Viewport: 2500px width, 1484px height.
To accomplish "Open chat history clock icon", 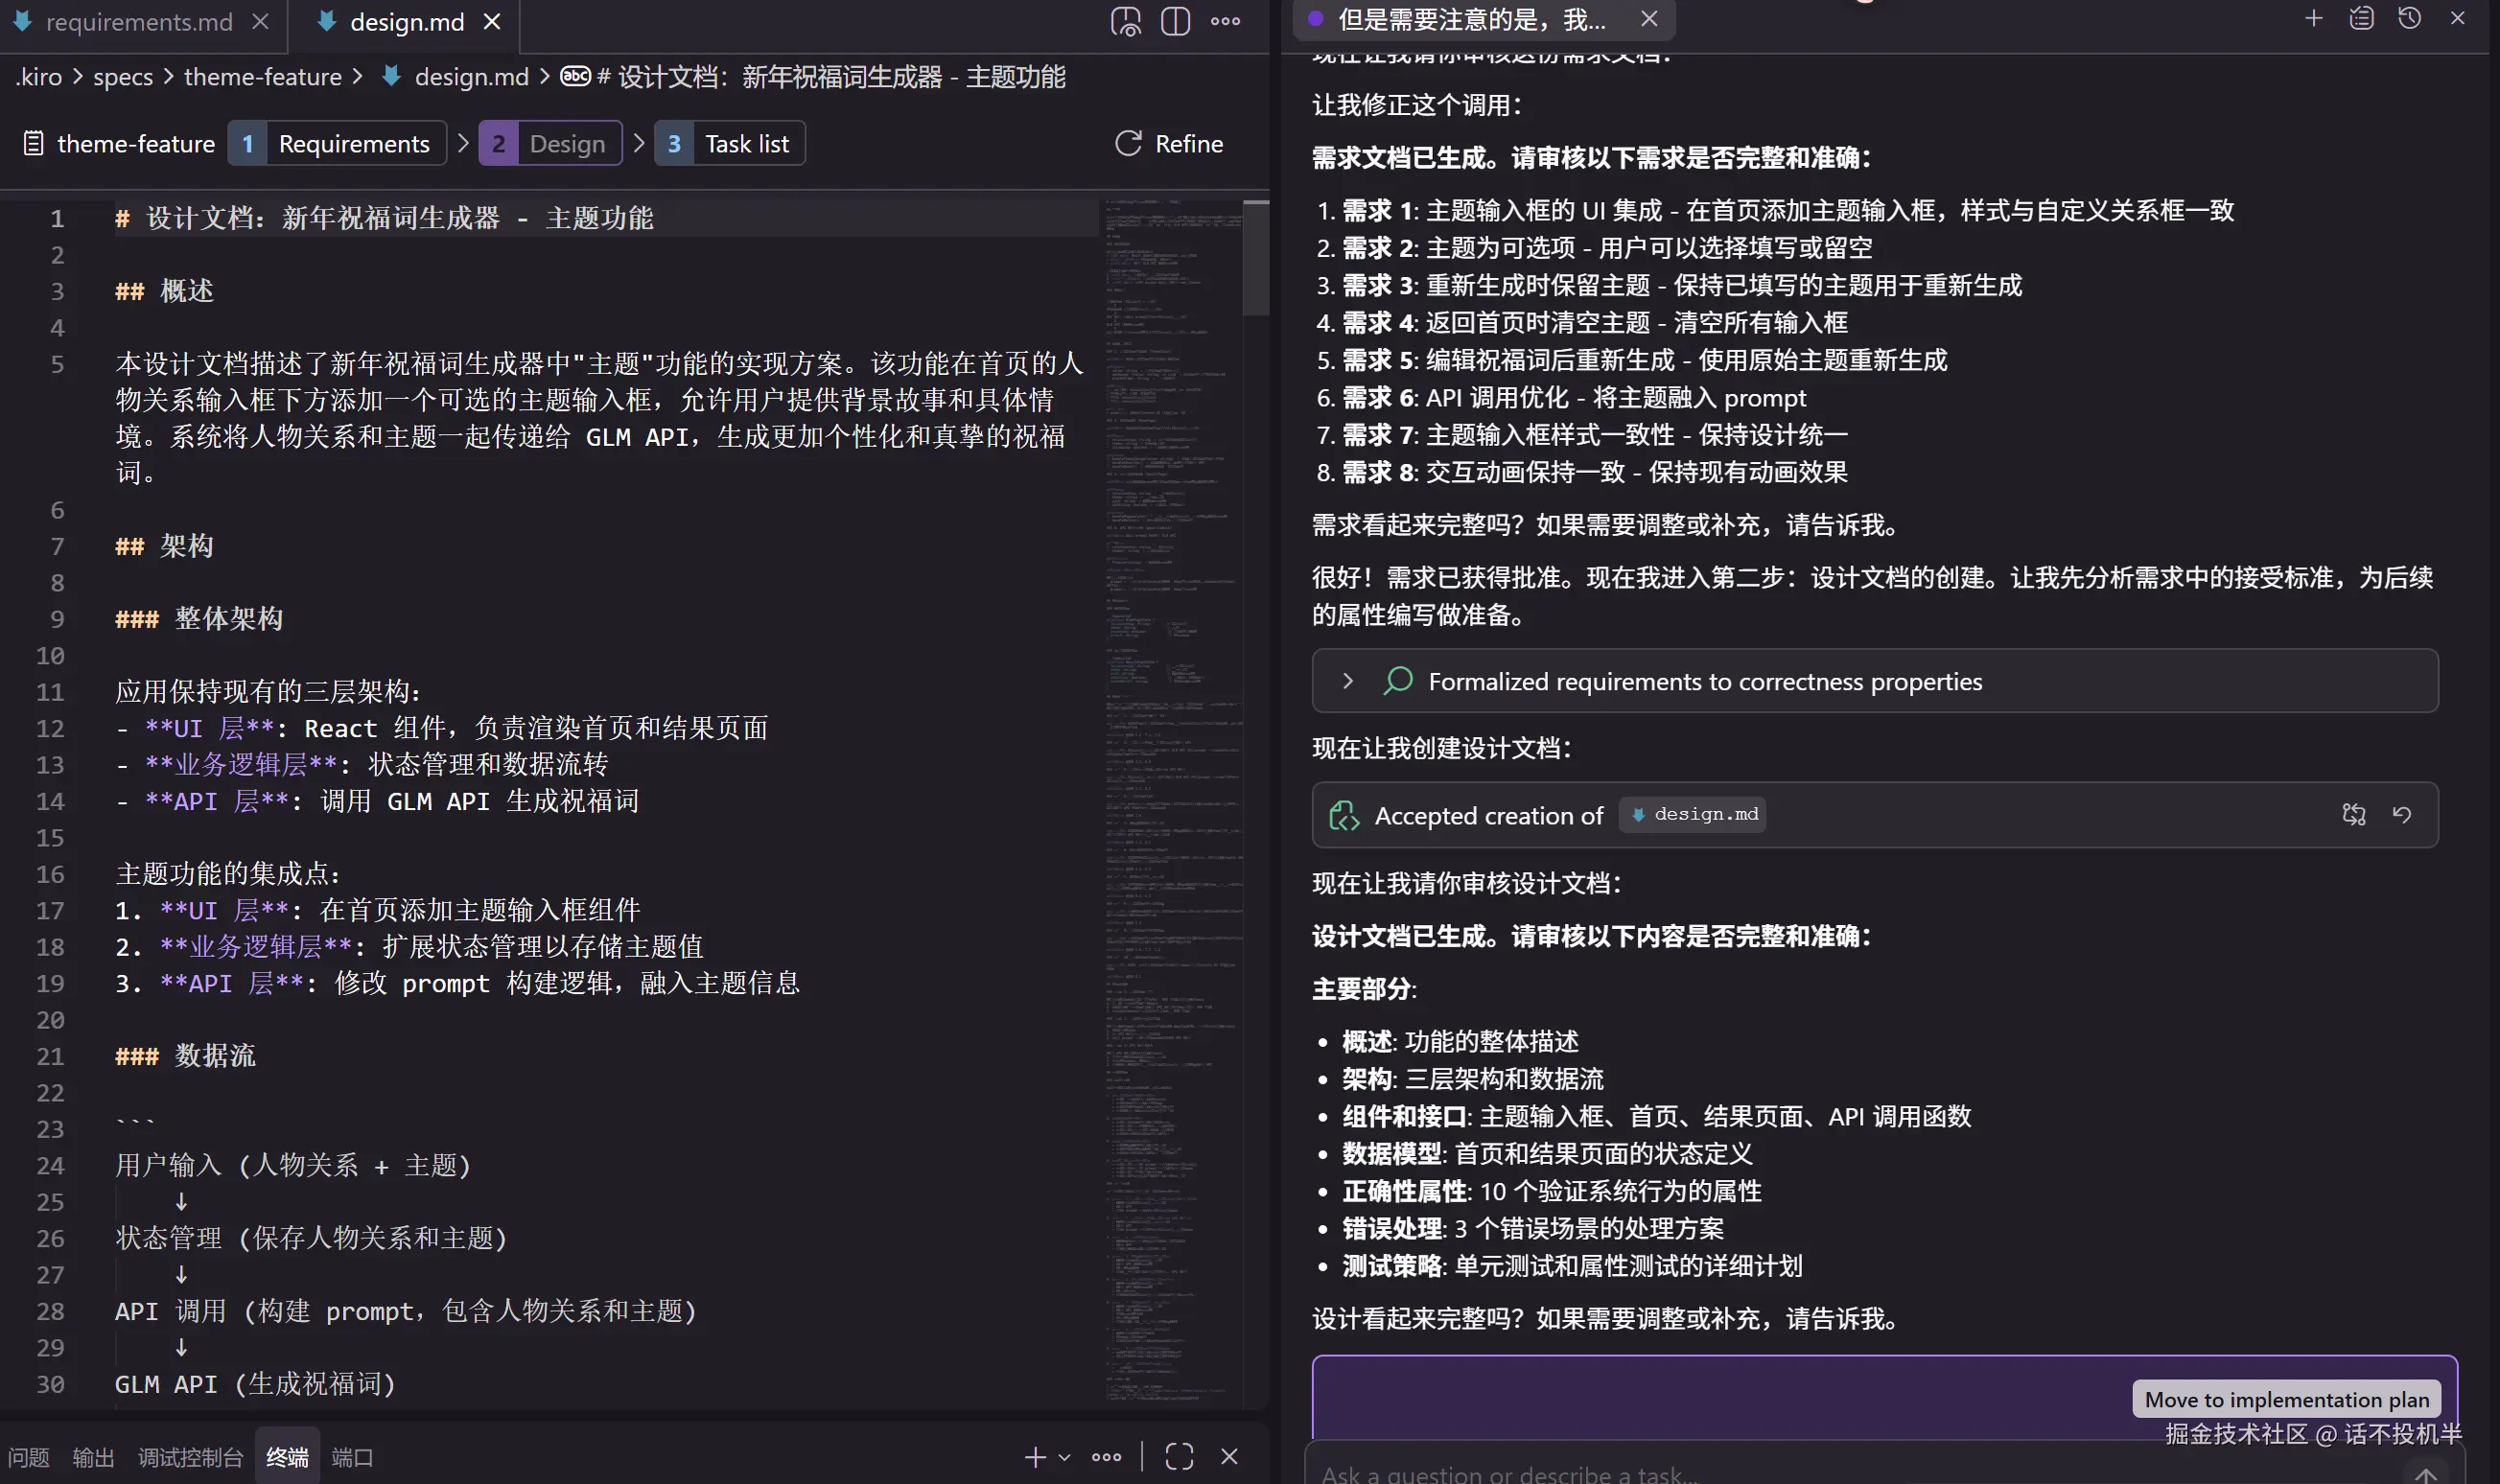I will pyautogui.click(x=2409, y=18).
